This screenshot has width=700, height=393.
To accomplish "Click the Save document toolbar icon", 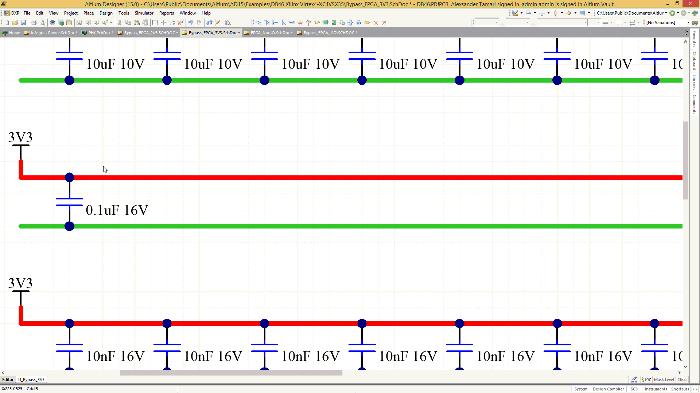I will coord(23,22).
